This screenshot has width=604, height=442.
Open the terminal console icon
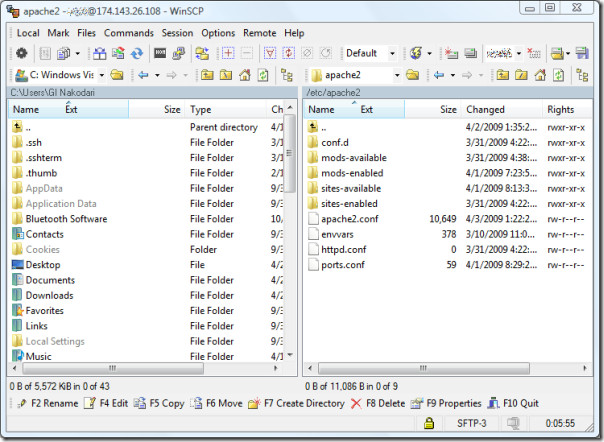click(x=160, y=53)
